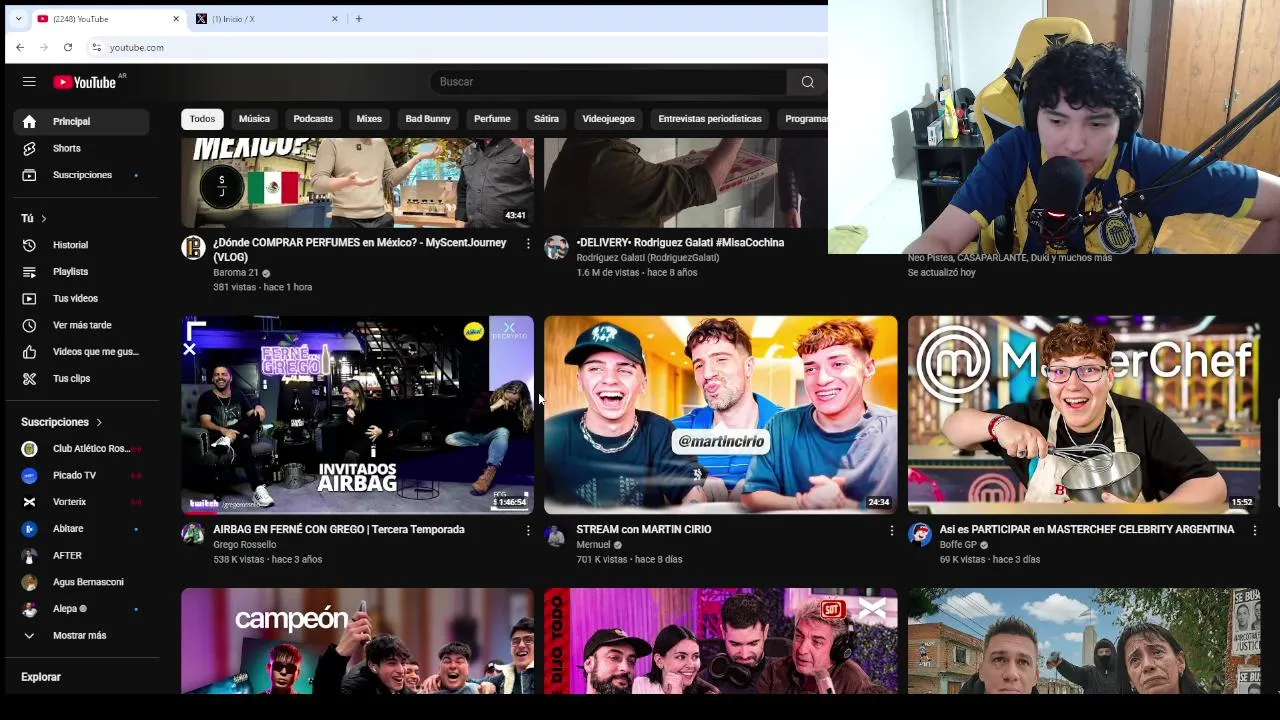1280x720 pixels.
Task: Open Picado TV channel subscription
Action: (x=81, y=475)
